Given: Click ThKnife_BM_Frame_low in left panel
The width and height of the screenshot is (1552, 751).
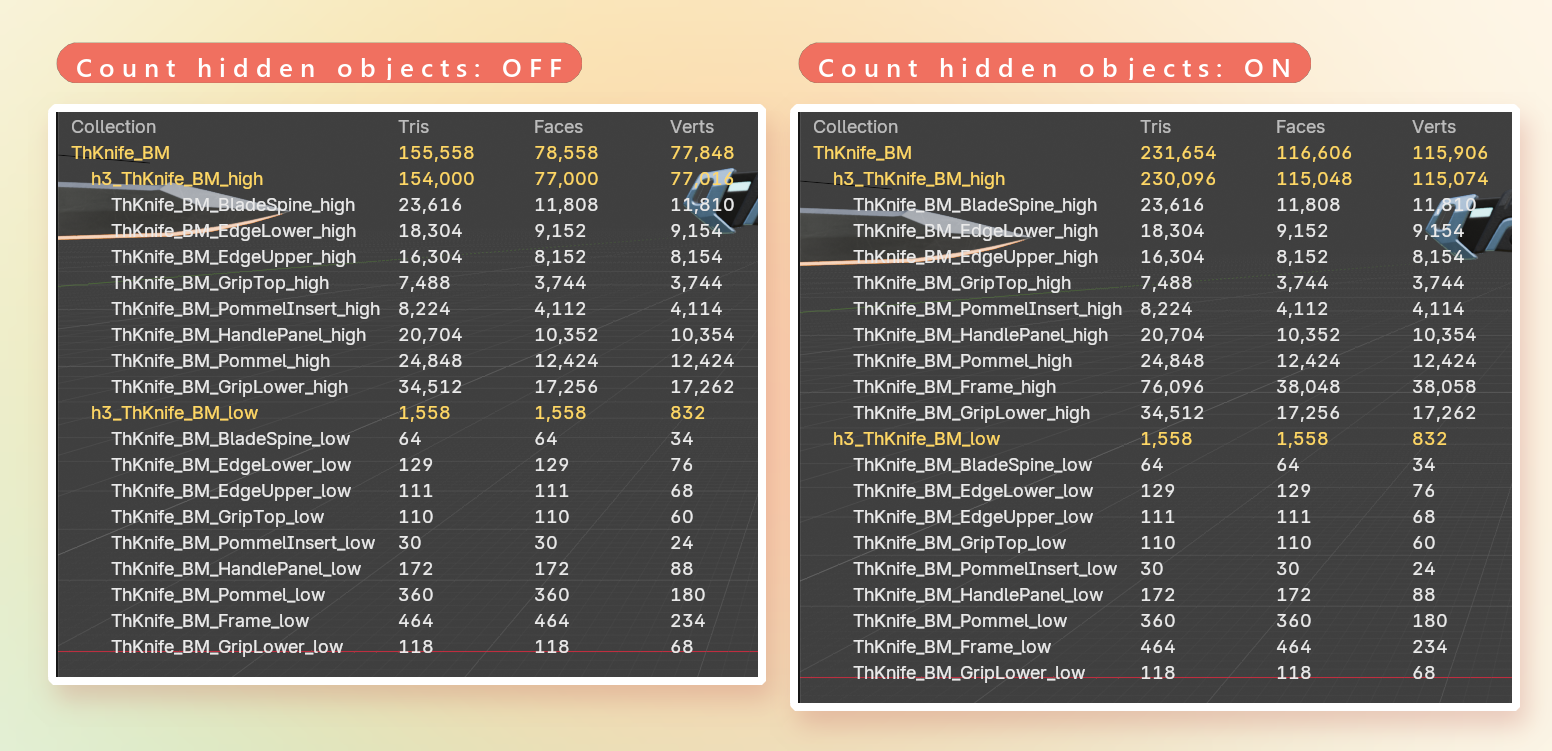Looking at the screenshot, I should [x=210, y=621].
